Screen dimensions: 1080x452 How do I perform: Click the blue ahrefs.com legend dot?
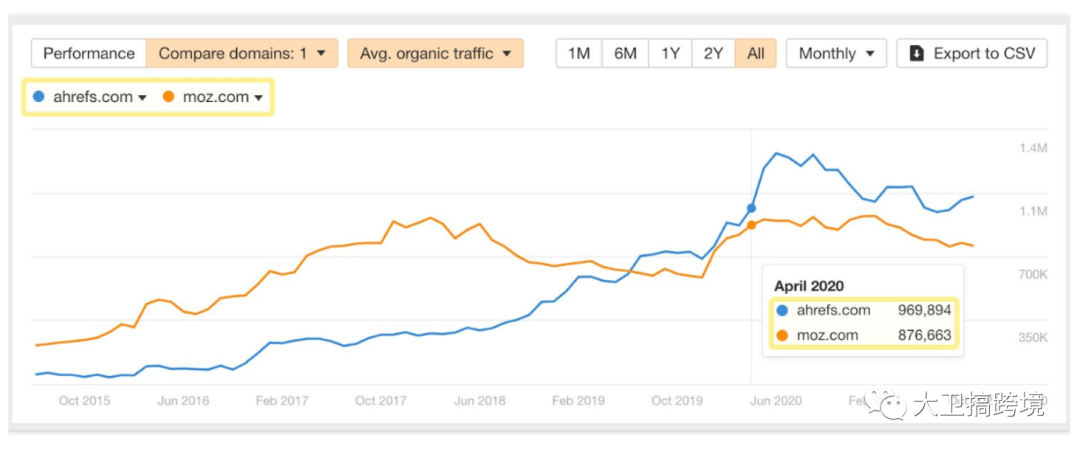[39, 97]
